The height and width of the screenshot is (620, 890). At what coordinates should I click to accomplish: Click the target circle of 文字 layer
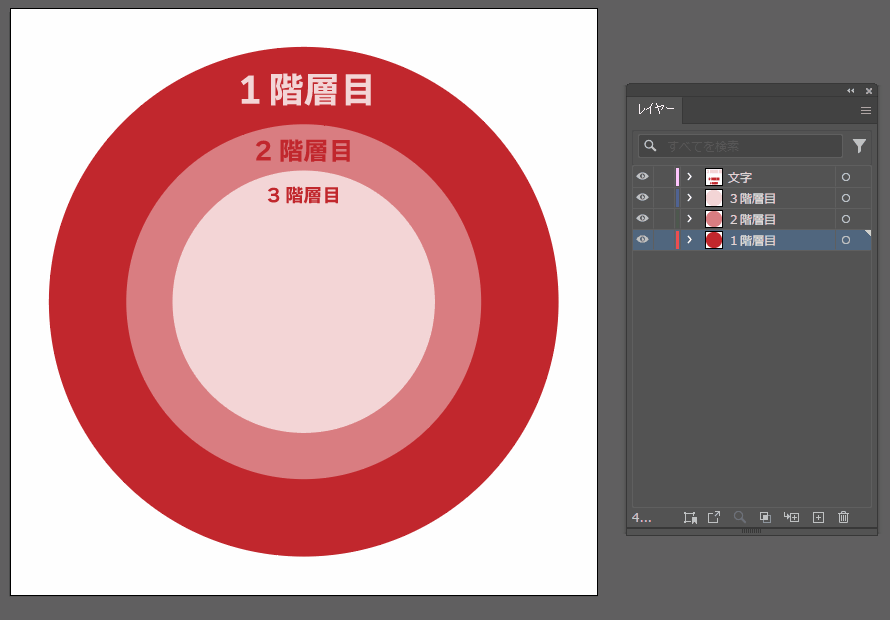(846, 177)
